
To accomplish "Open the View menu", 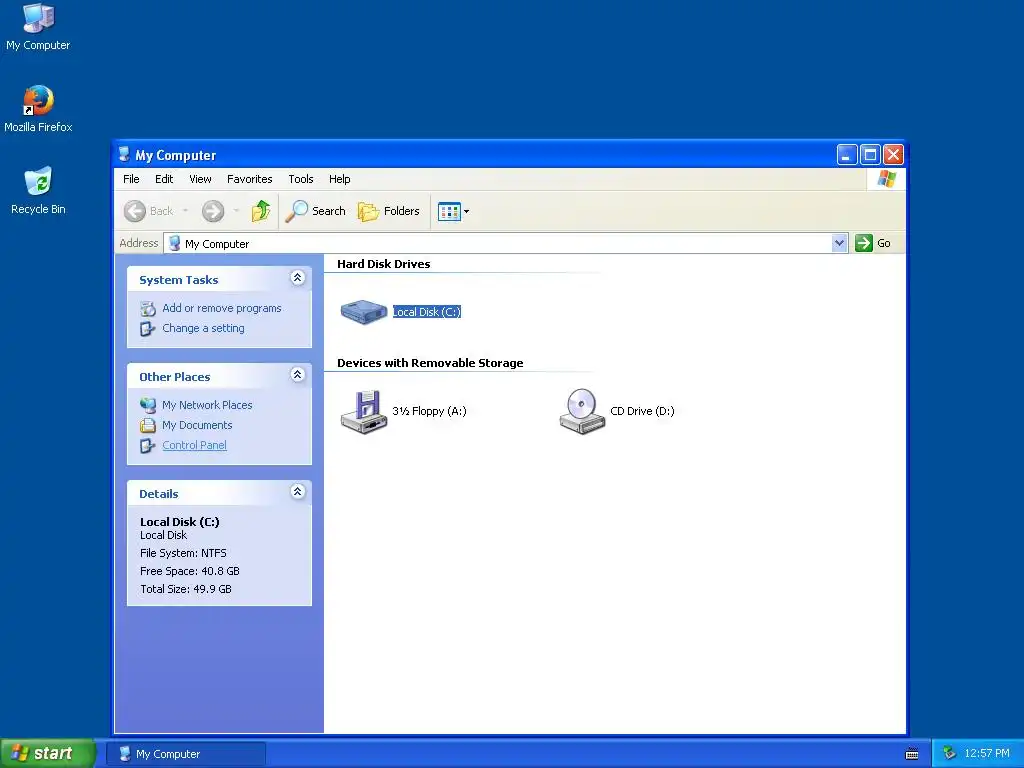I will 200,179.
